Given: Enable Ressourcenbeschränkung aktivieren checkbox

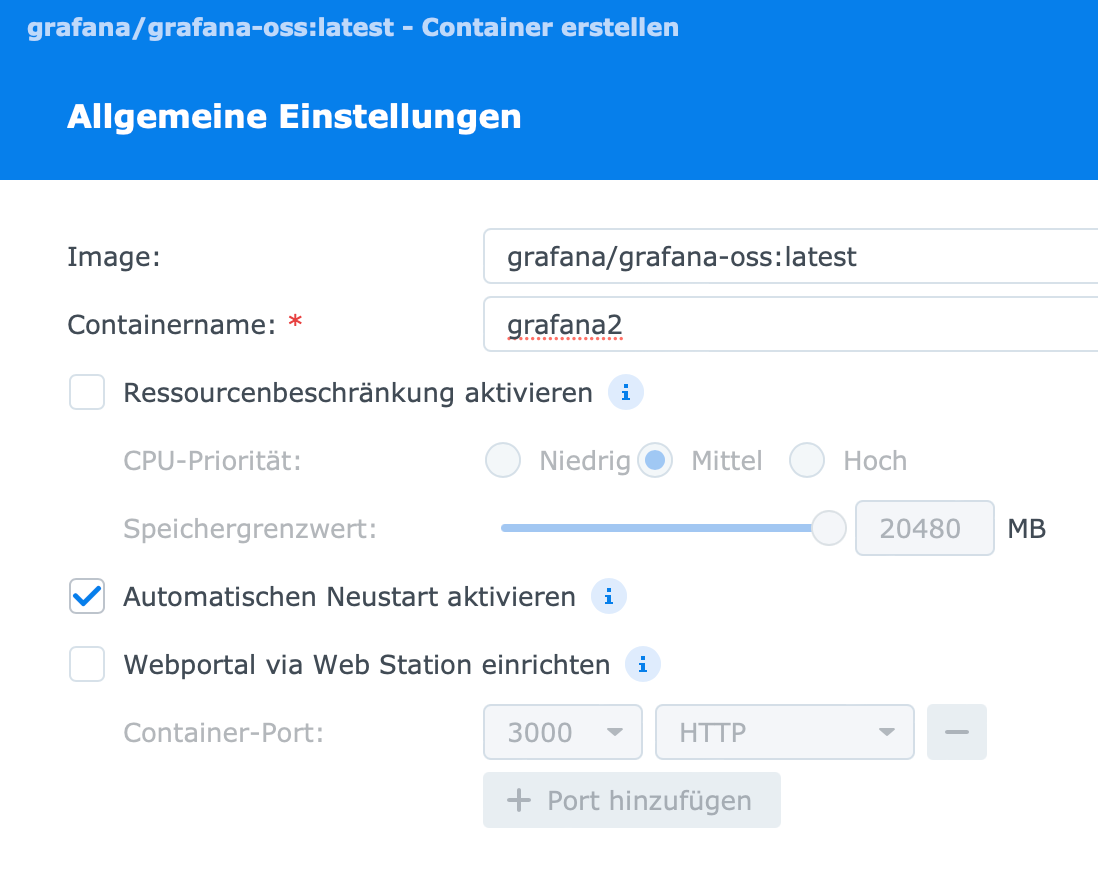Looking at the screenshot, I should 87,392.
